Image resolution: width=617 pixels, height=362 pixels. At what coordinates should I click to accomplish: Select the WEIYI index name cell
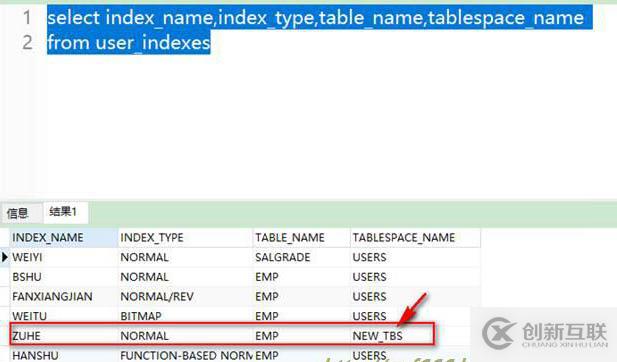[64, 257]
